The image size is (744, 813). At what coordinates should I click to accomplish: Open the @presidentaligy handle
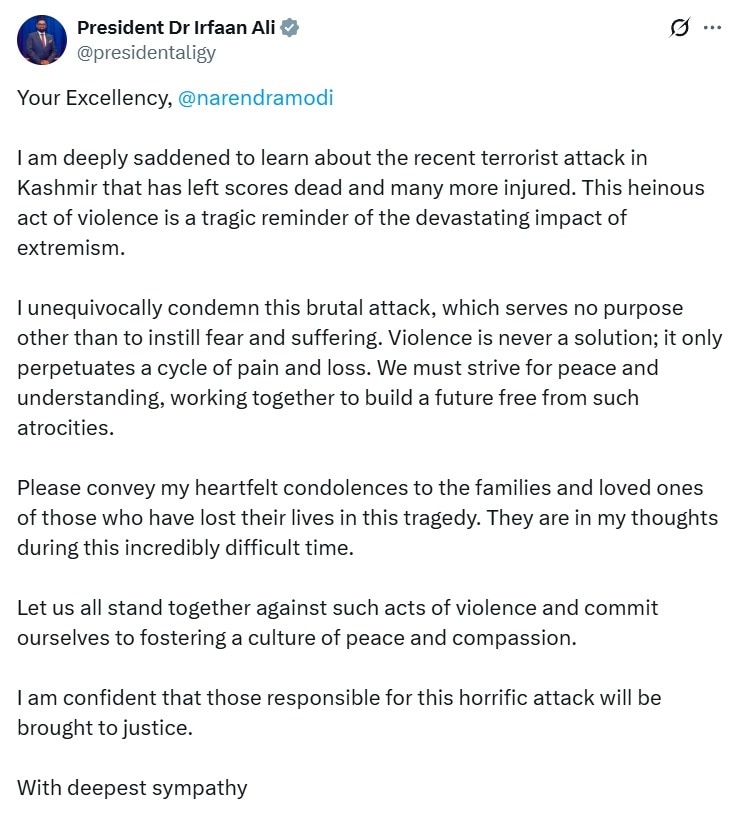(146, 52)
